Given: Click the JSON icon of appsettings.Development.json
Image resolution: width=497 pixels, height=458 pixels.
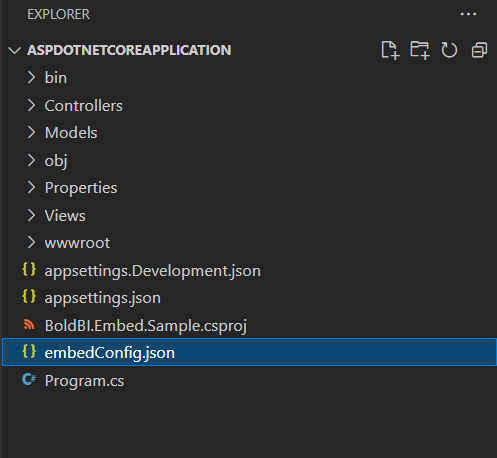Looking at the screenshot, I should pyautogui.click(x=29, y=269).
